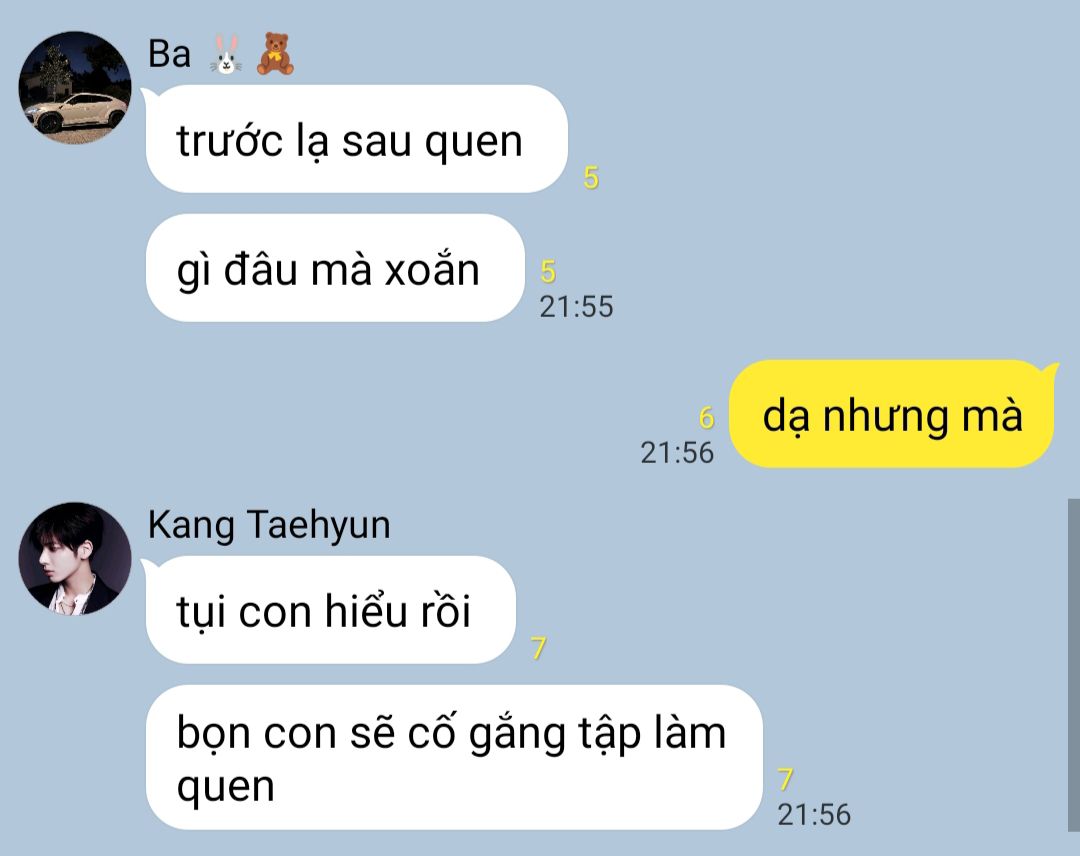The width and height of the screenshot is (1080, 856).
Task: Select the message 'tụi con hiểu rồi'
Action: (x=331, y=610)
